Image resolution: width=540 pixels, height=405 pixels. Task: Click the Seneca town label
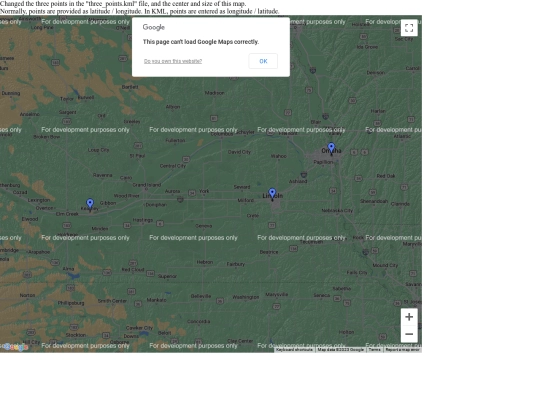click(x=322, y=295)
